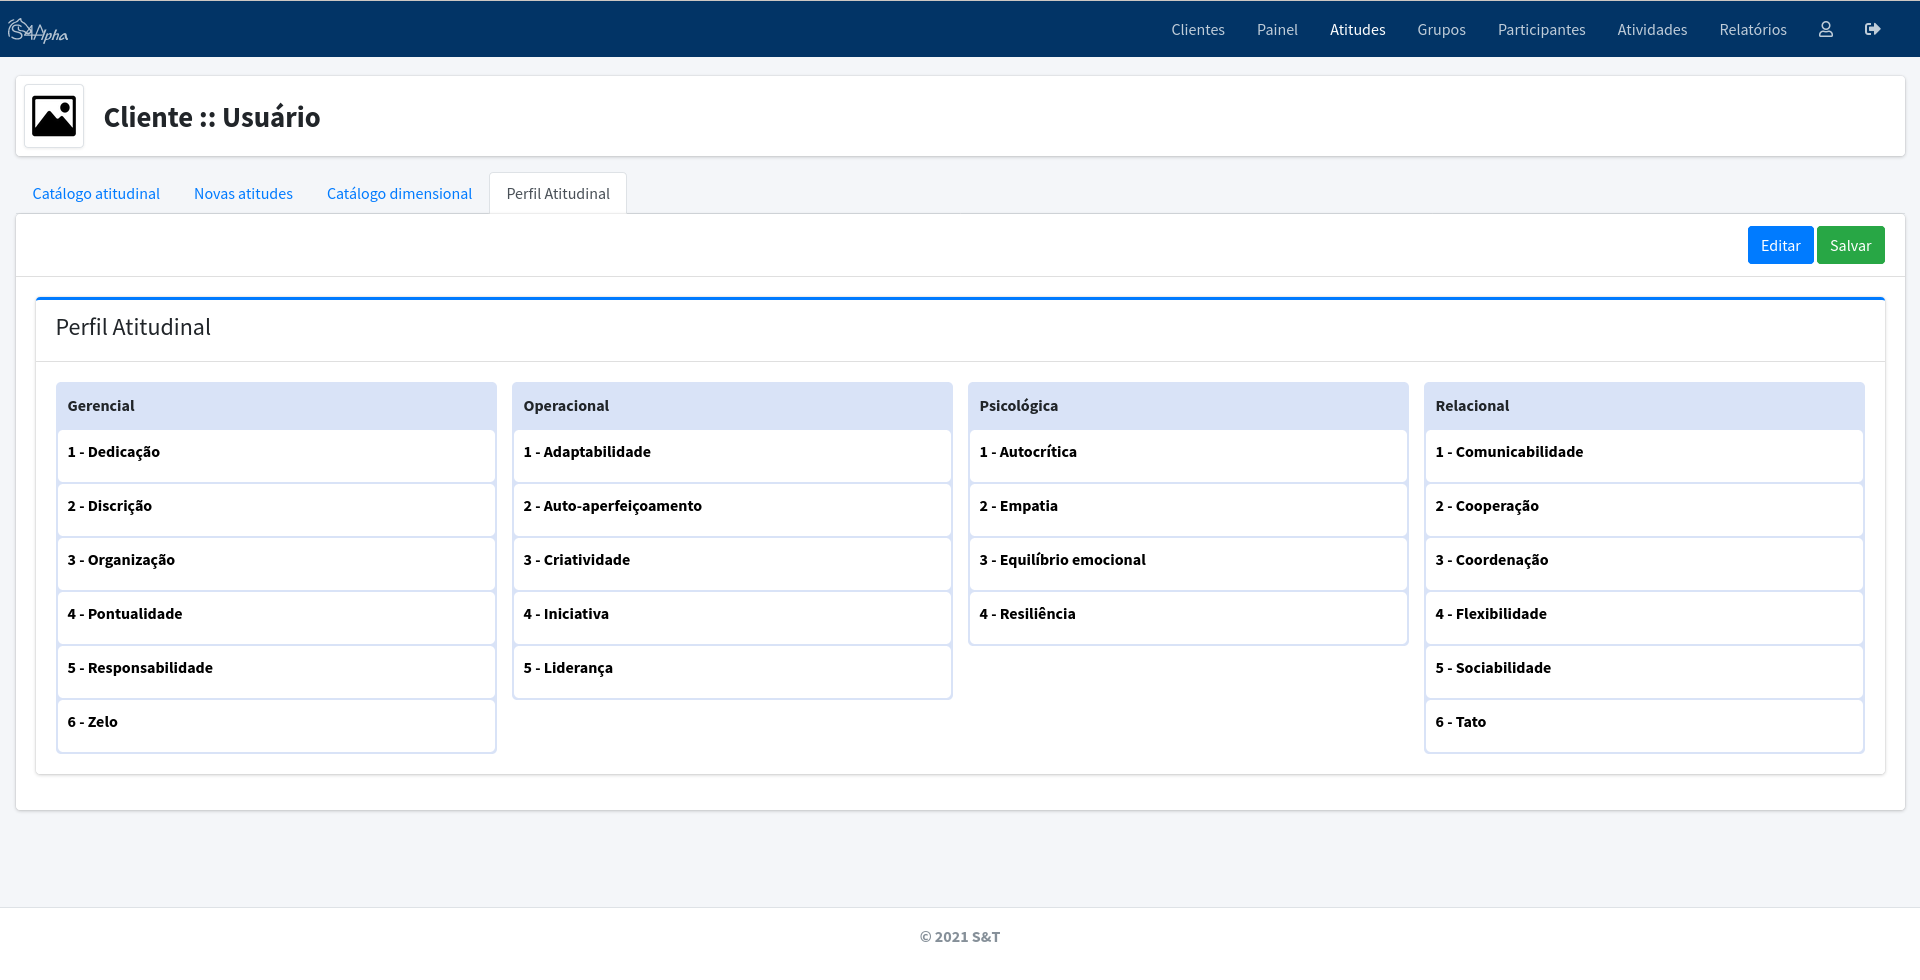Click Equilíbrio emocional in Psicológica list
The image size is (1920, 980).
(1188, 561)
